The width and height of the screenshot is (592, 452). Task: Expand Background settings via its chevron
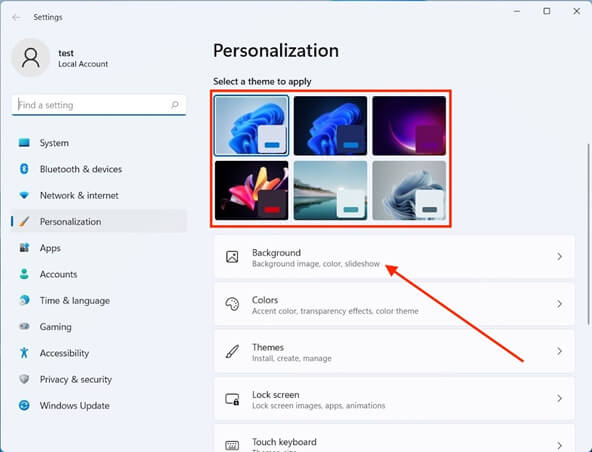559,257
